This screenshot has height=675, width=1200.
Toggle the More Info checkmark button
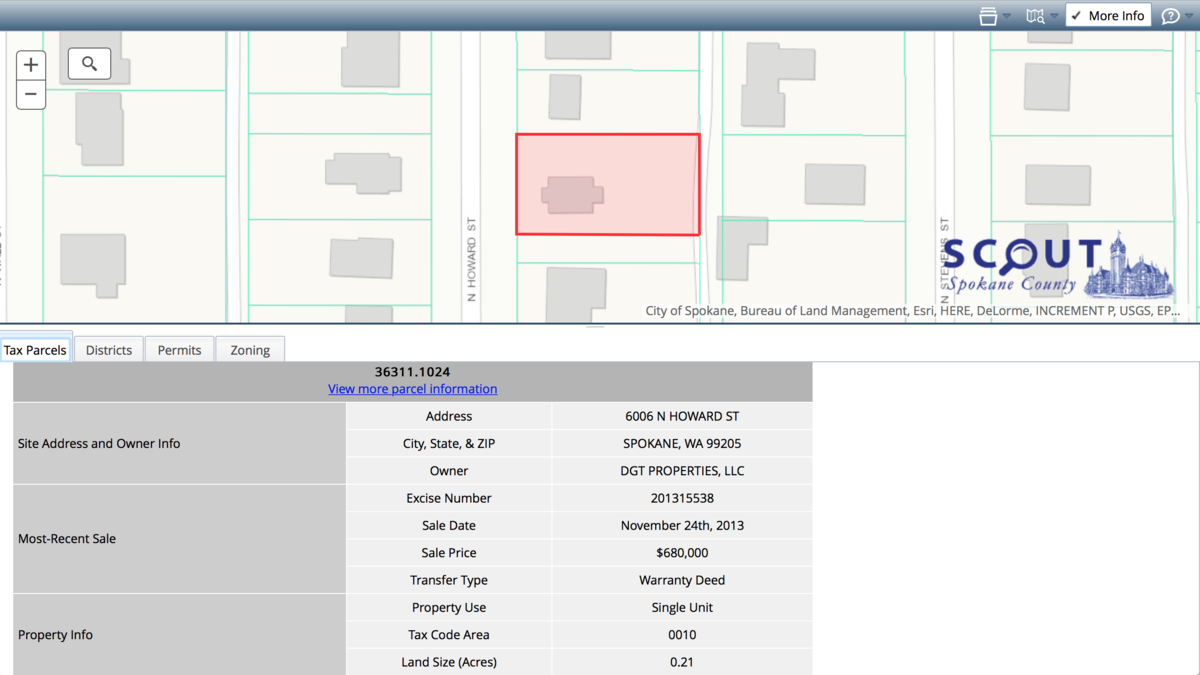(1108, 15)
